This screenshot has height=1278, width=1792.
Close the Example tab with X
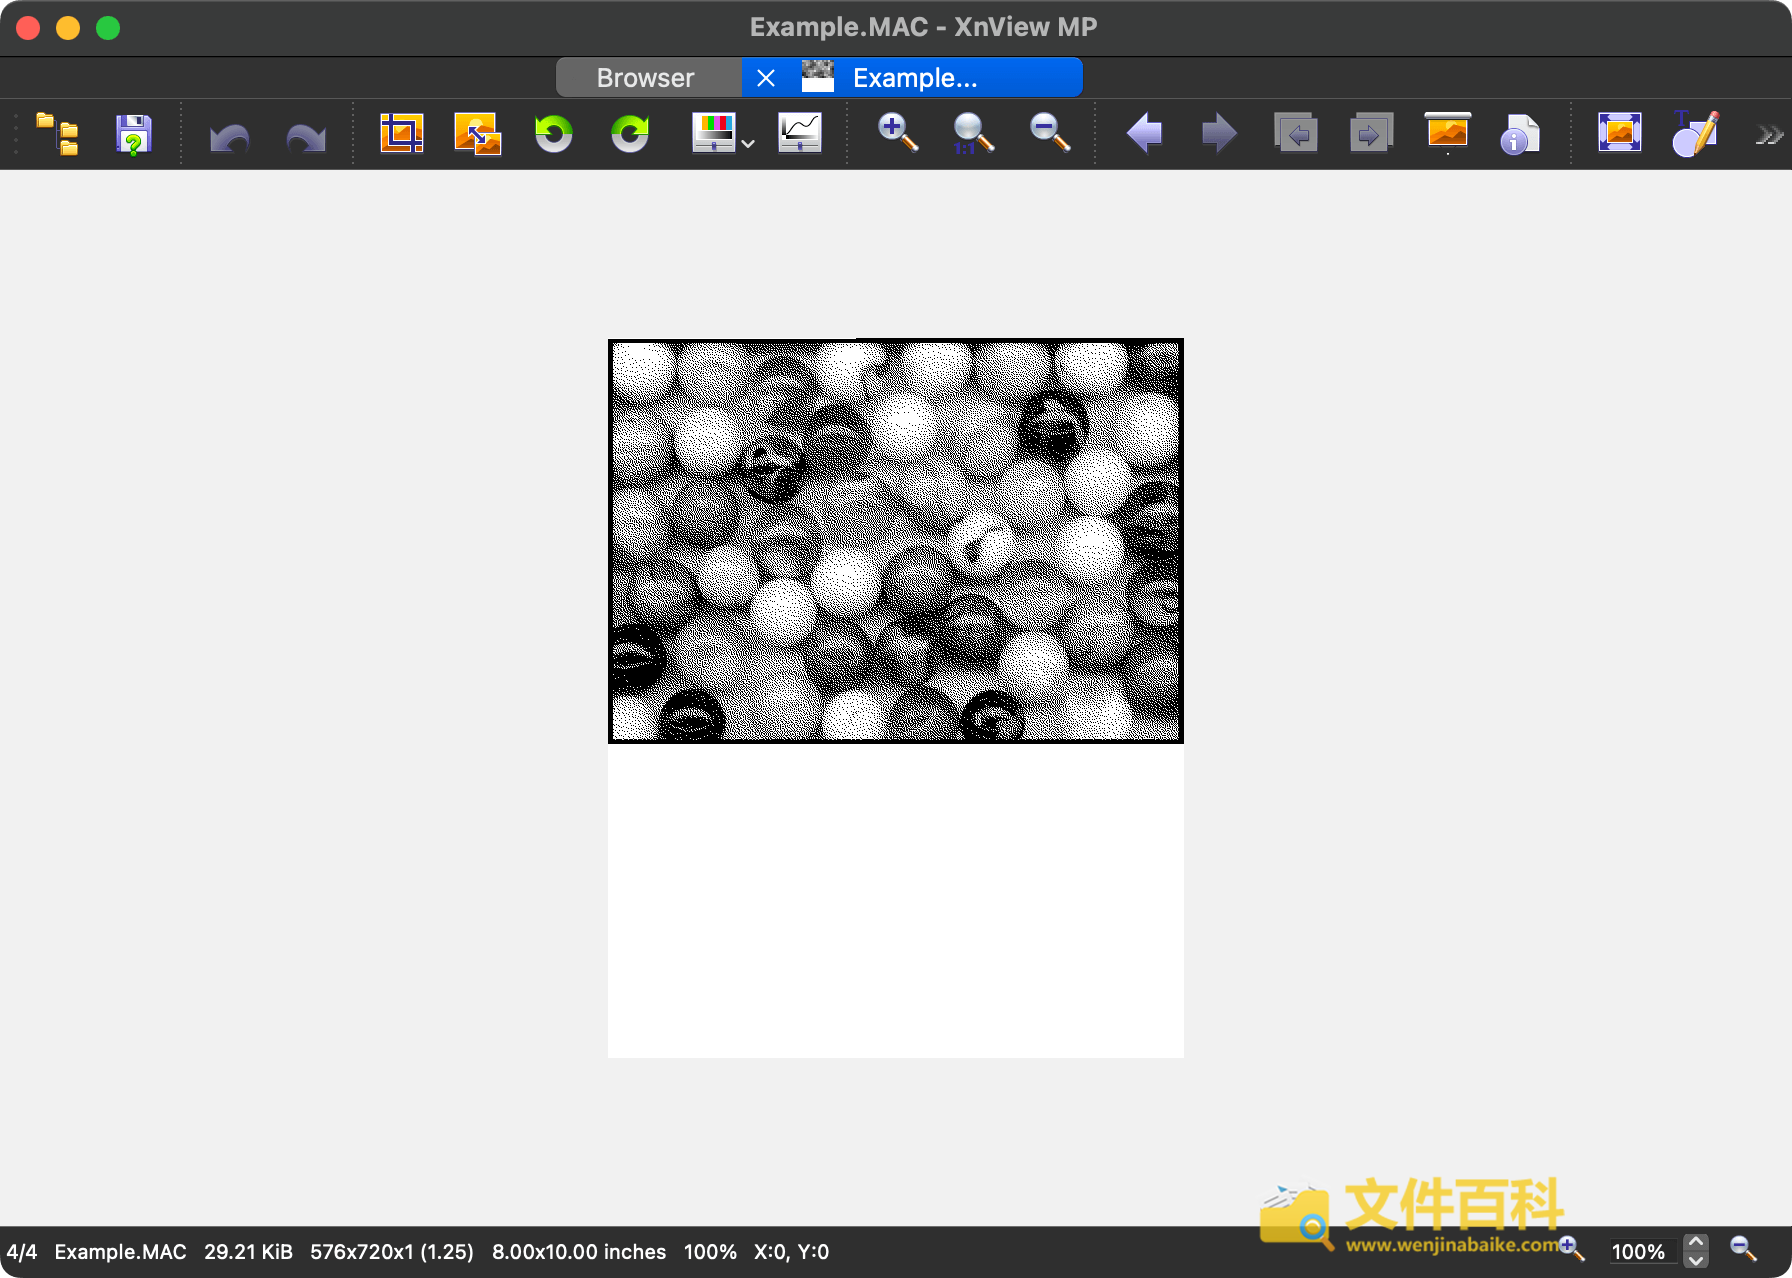tap(766, 78)
